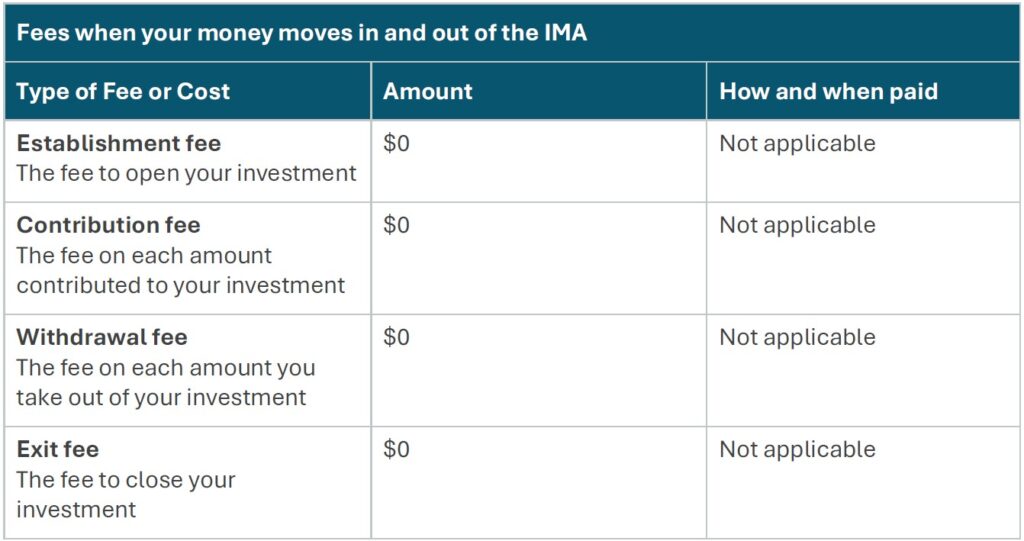Select the Withdrawal fee description text
The image size is (1024, 541).
[165, 382]
